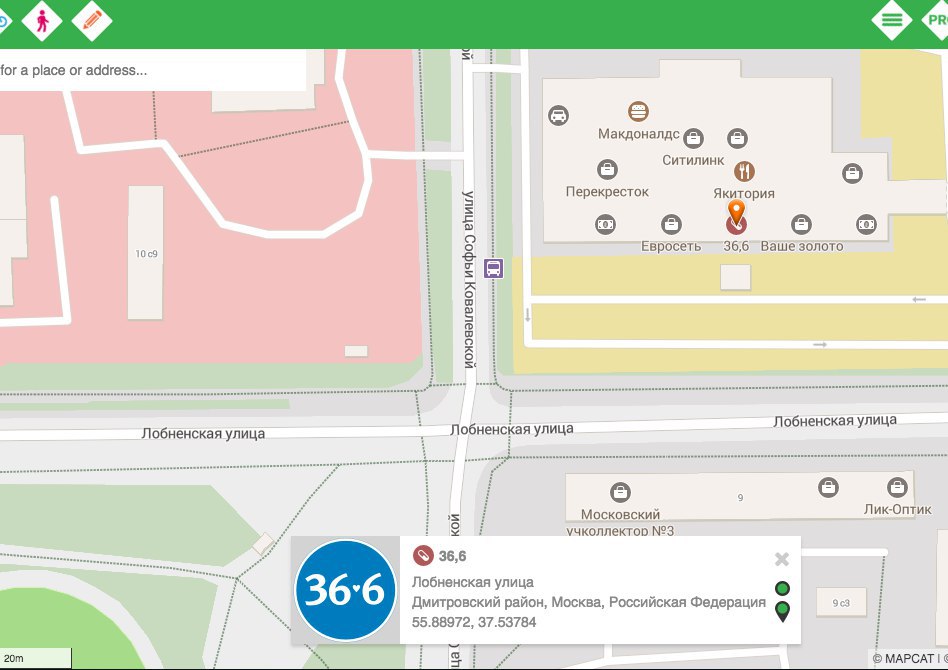This screenshot has width=948, height=670.
Task: Click the Ваше золото shop marker
Action: [x=801, y=224]
